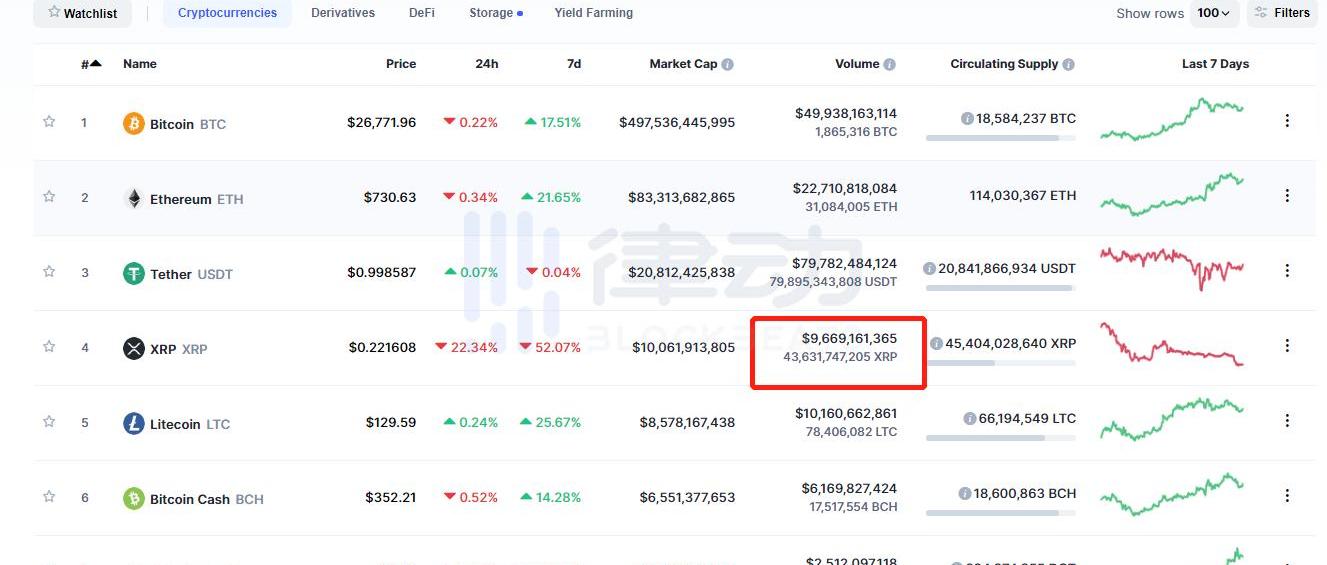Toggle the watchlist star for Ethereum
Image resolution: width=1327 pixels, height=565 pixels.
click(49, 197)
